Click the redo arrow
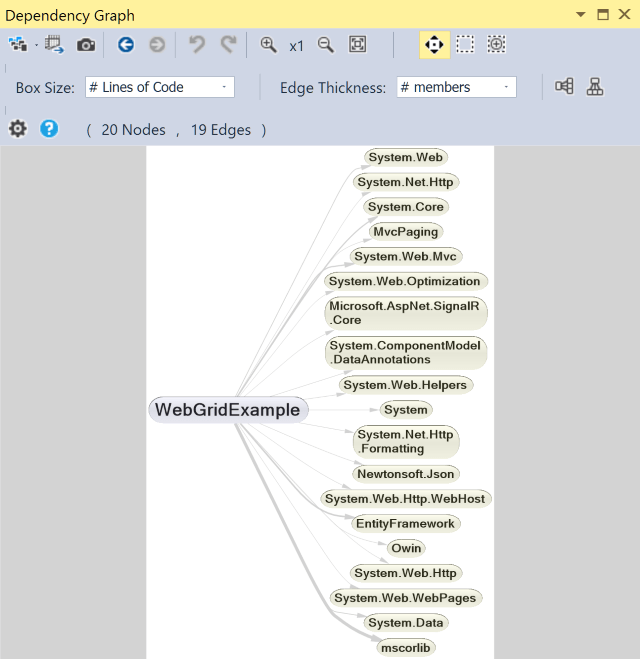Image resolution: width=640 pixels, height=659 pixels. click(229, 45)
